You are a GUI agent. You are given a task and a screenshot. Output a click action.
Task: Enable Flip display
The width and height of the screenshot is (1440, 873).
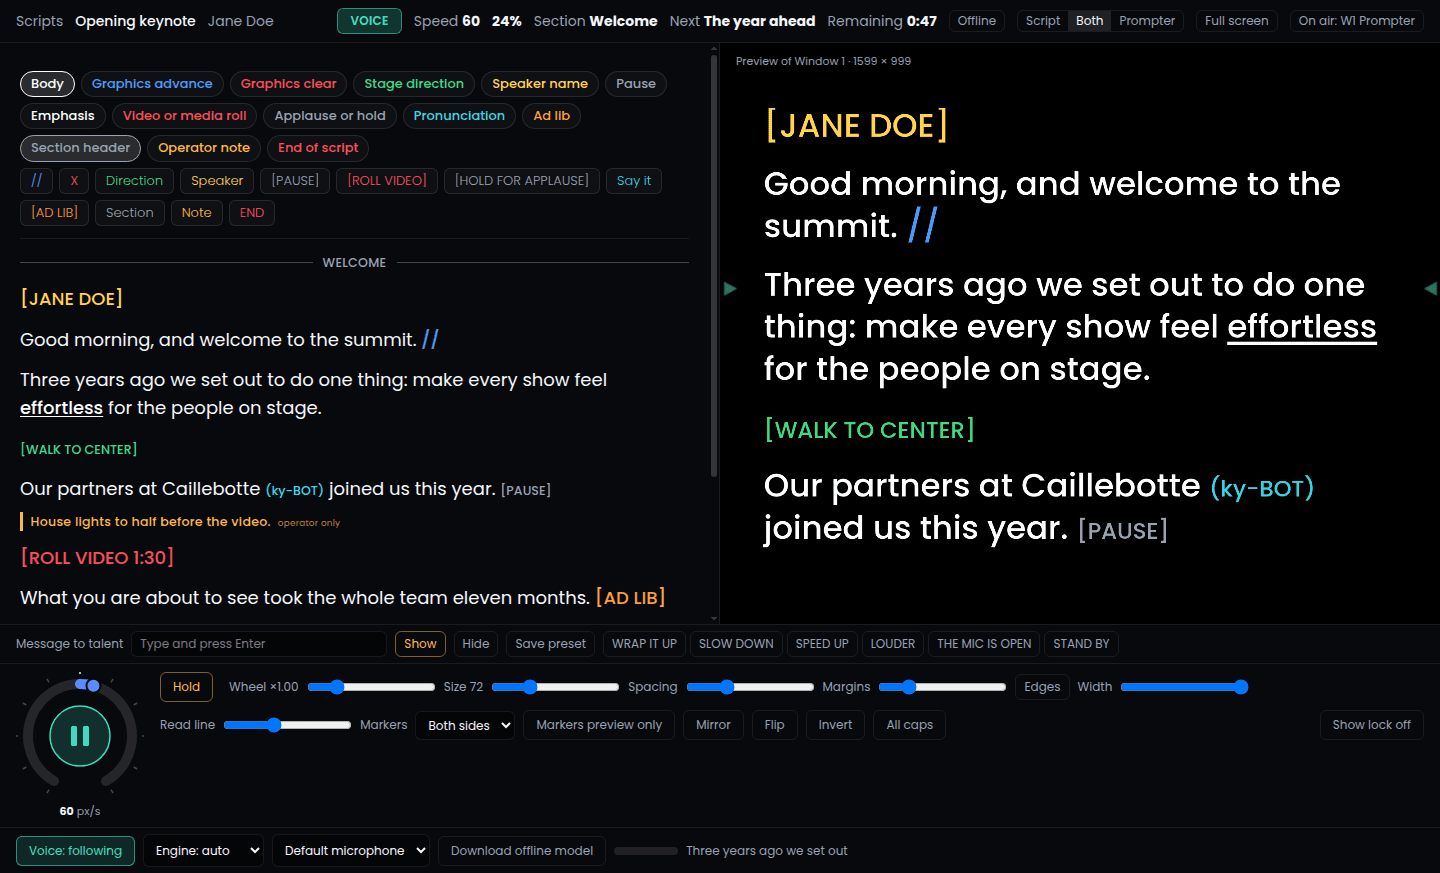(x=774, y=725)
